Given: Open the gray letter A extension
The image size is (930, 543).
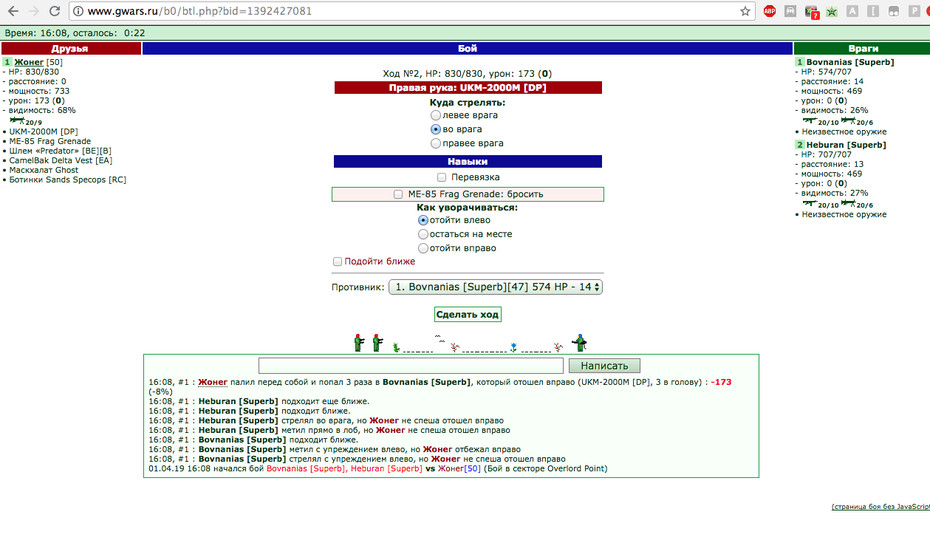Looking at the screenshot, I should pyautogui.click(x=852, y=11).
